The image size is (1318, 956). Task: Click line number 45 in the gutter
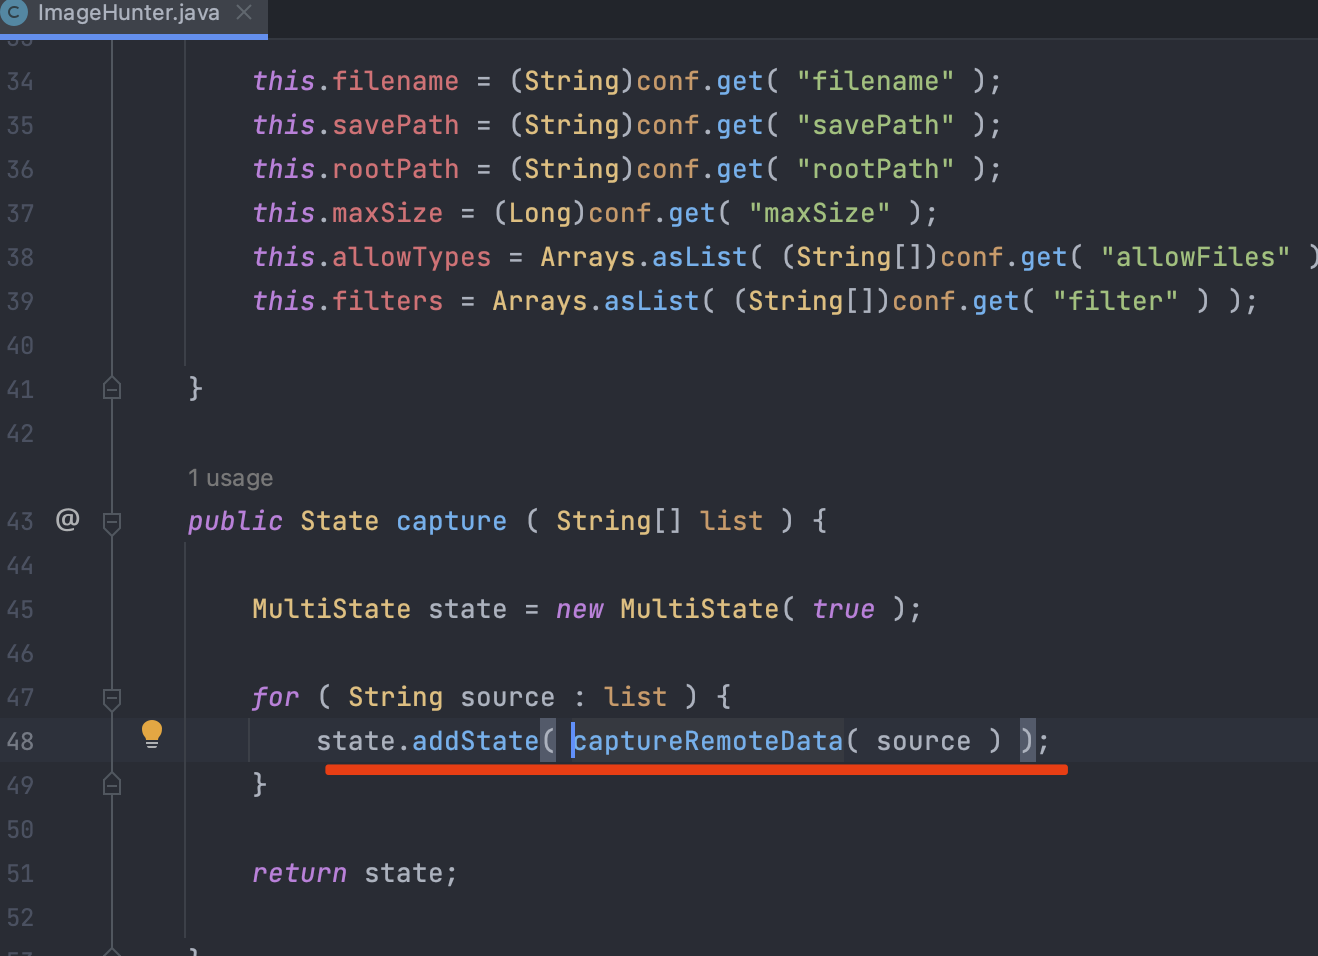click(20, 609)
